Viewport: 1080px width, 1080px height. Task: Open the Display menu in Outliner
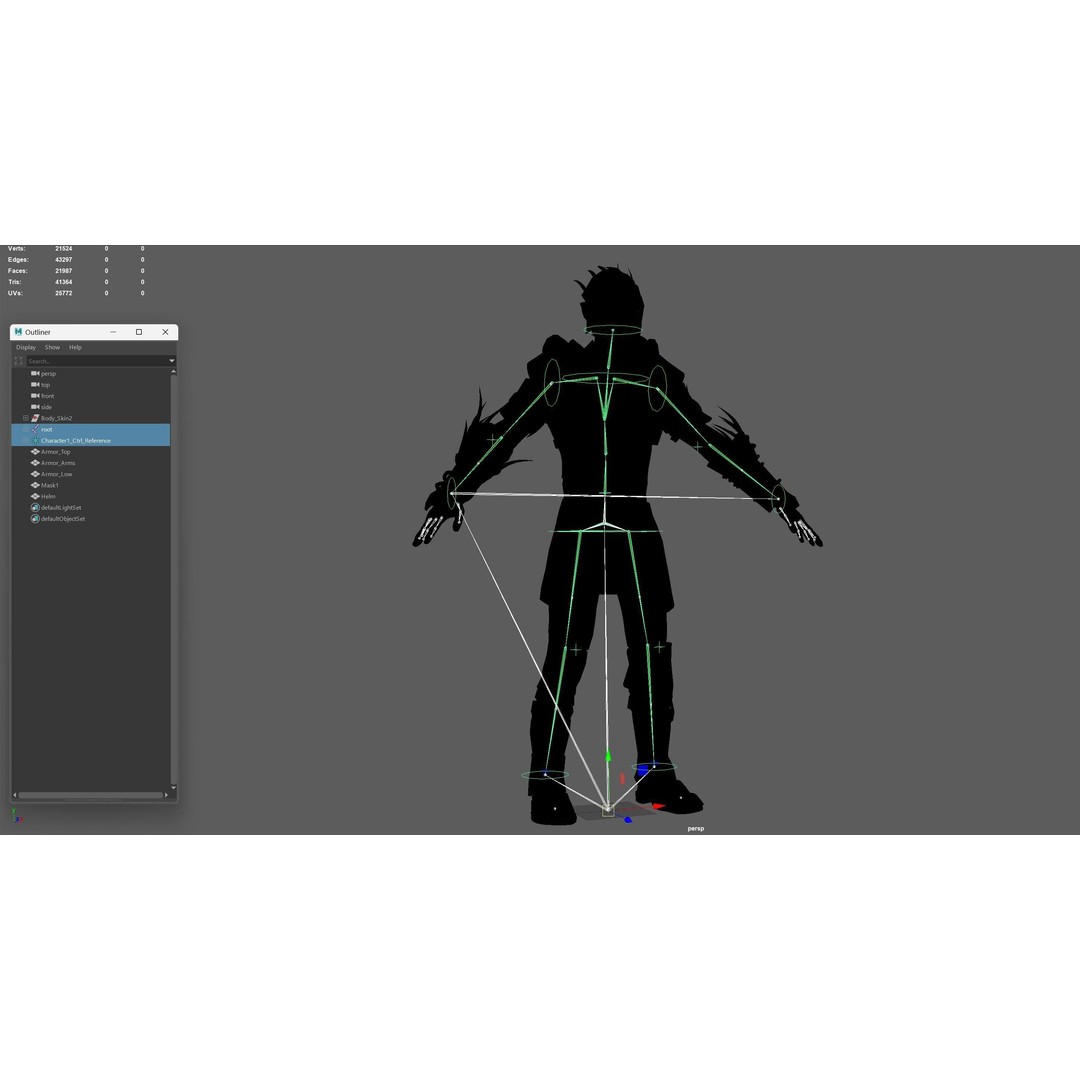pyautogui.click(x=26, y=347)
